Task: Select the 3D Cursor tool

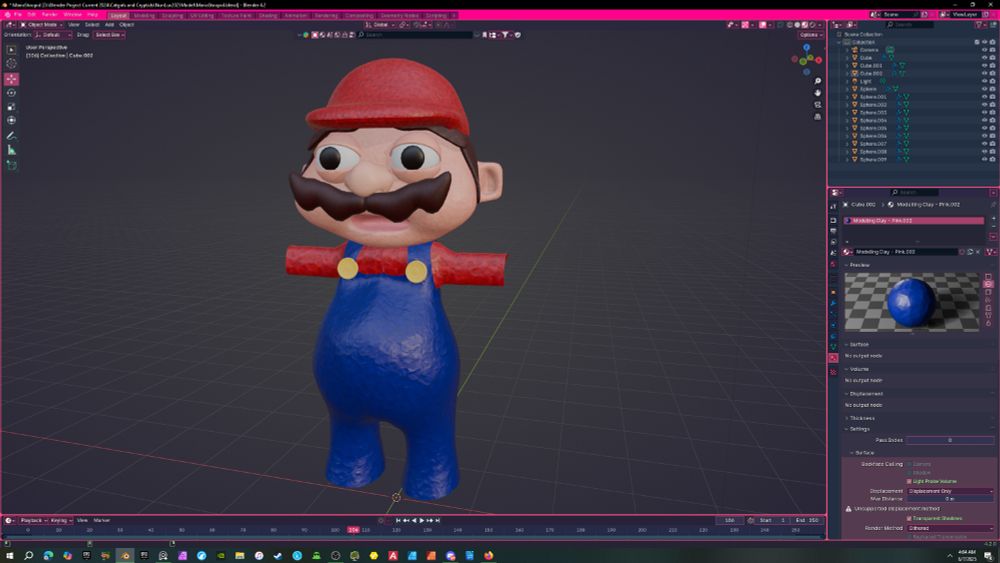Action: pos(11,64)
